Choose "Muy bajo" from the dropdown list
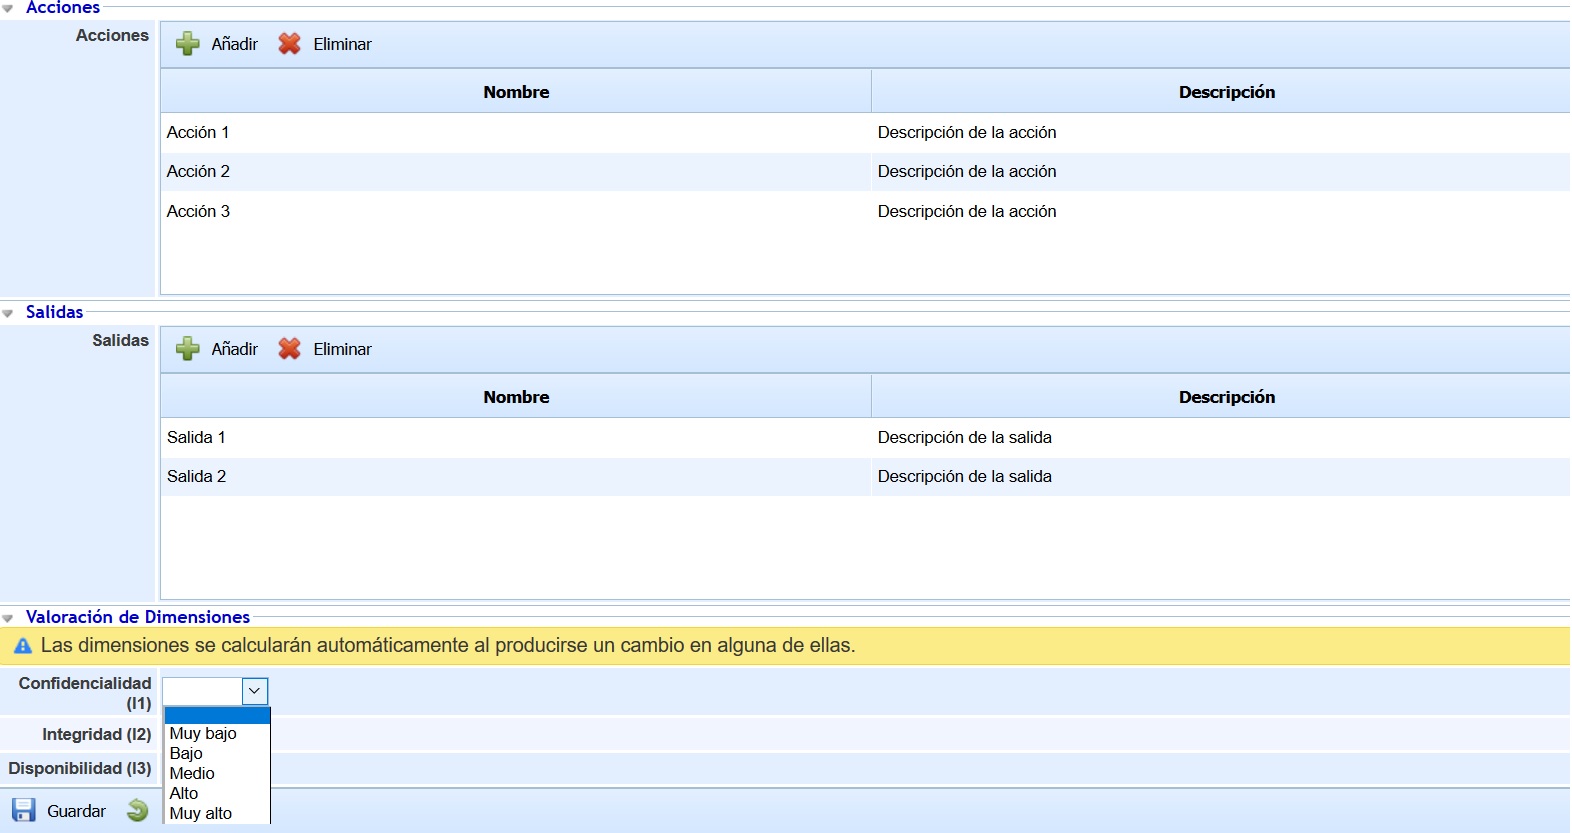Viewport: 1572px width, 833px height. pyautogui.click(x=203, y=733)
